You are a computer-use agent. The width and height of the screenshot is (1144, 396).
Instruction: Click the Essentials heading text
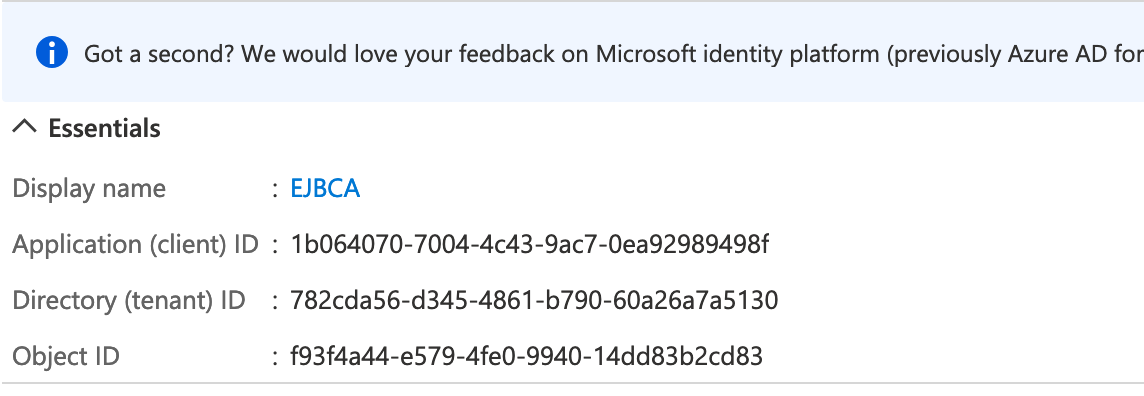pyautogui.click(x=104, y=128)
